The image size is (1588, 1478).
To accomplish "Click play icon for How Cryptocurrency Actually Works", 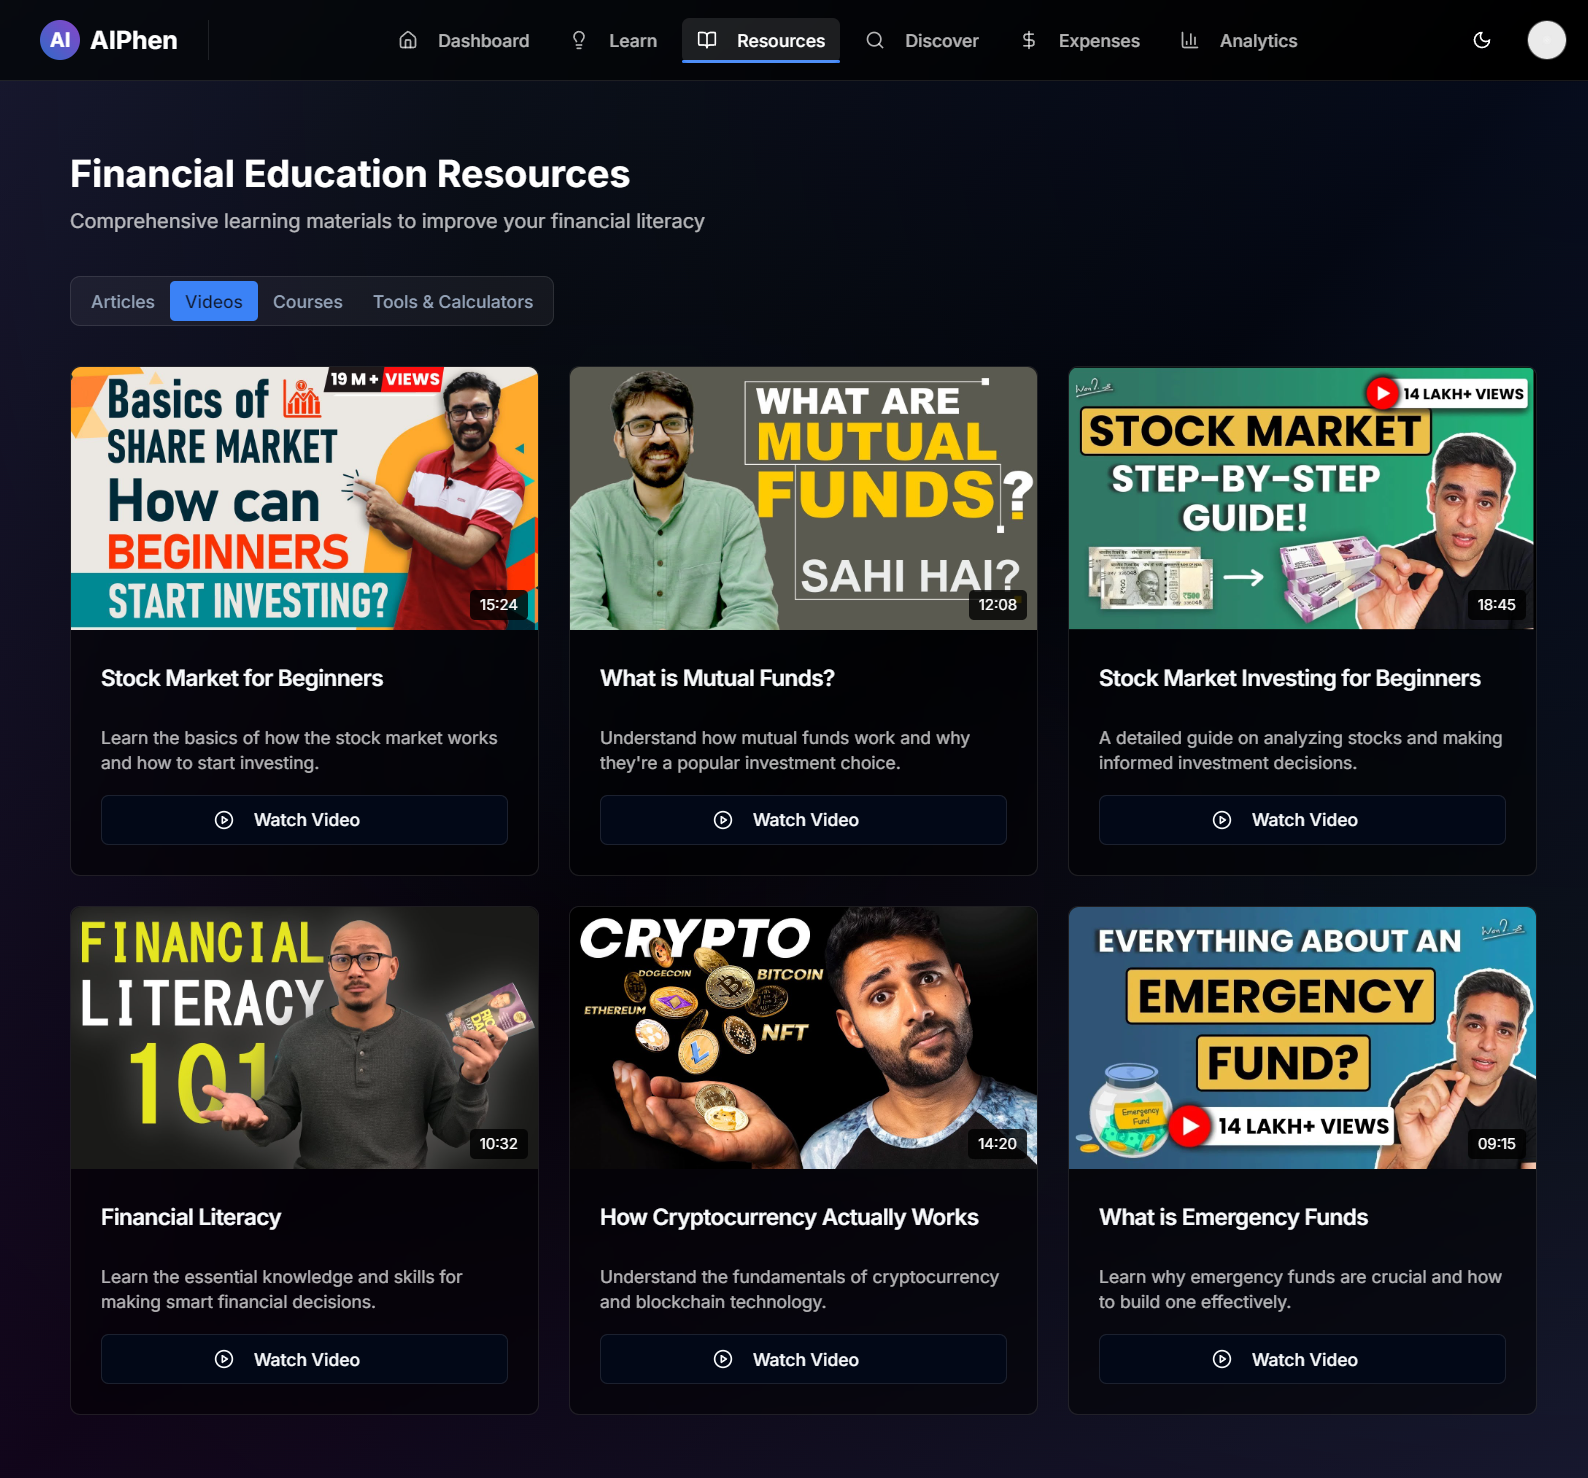I will (x=723, y=1359).
